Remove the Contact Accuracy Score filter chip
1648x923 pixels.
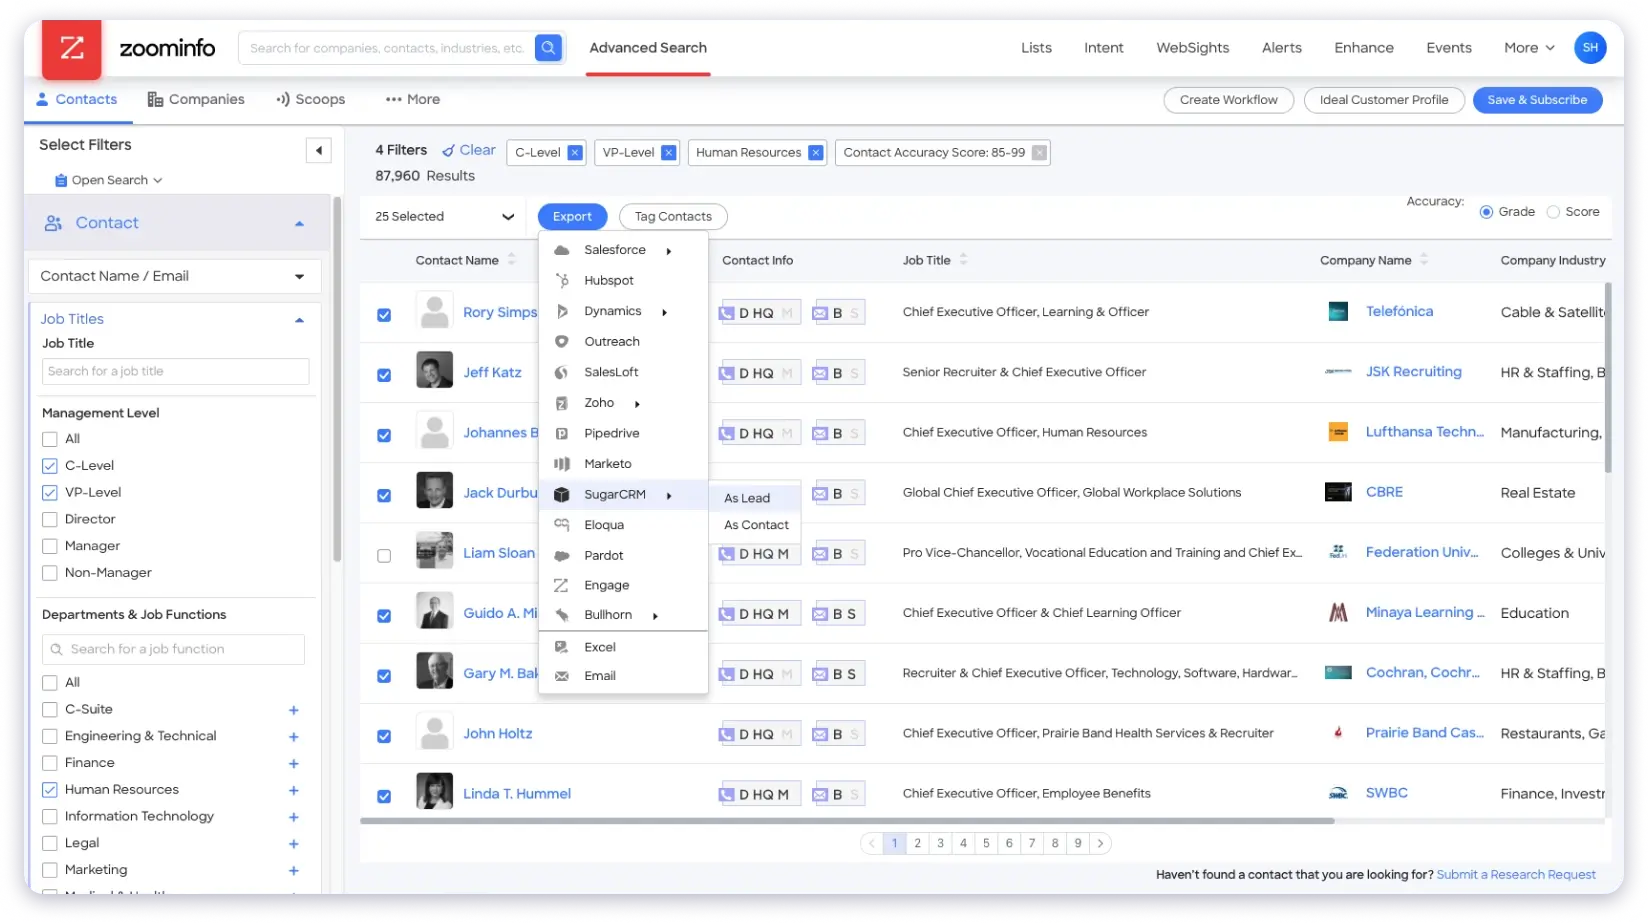pyautogui.click(x=1040, y=153)
